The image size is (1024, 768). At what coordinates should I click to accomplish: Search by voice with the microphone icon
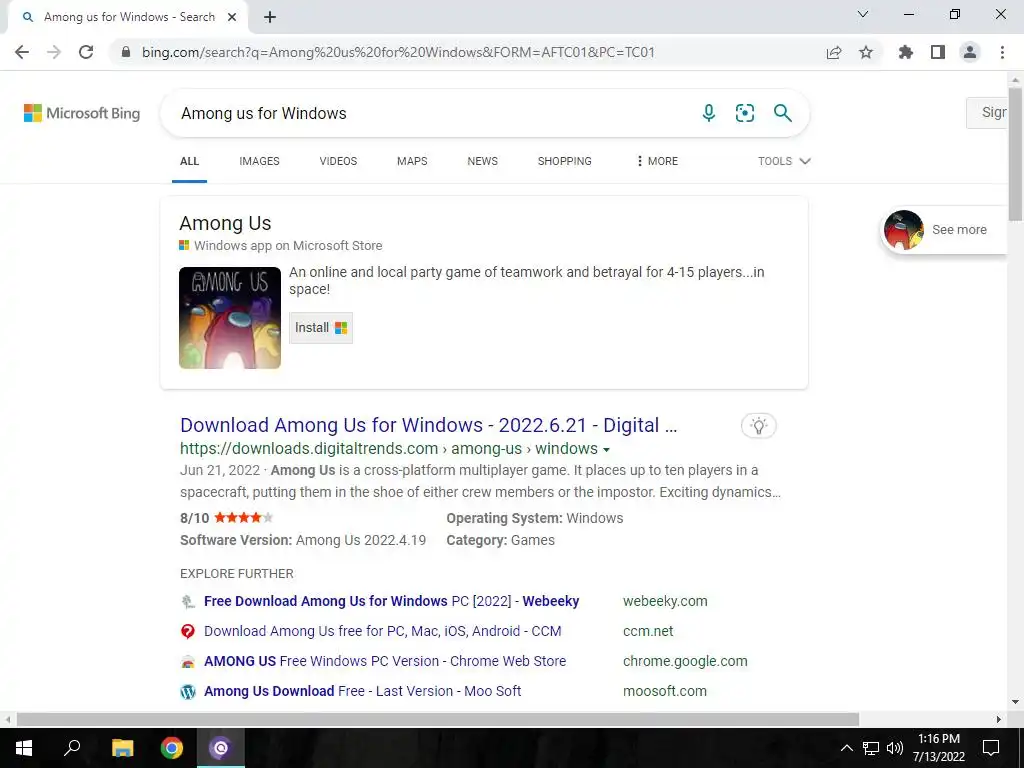tap(709, 113)
